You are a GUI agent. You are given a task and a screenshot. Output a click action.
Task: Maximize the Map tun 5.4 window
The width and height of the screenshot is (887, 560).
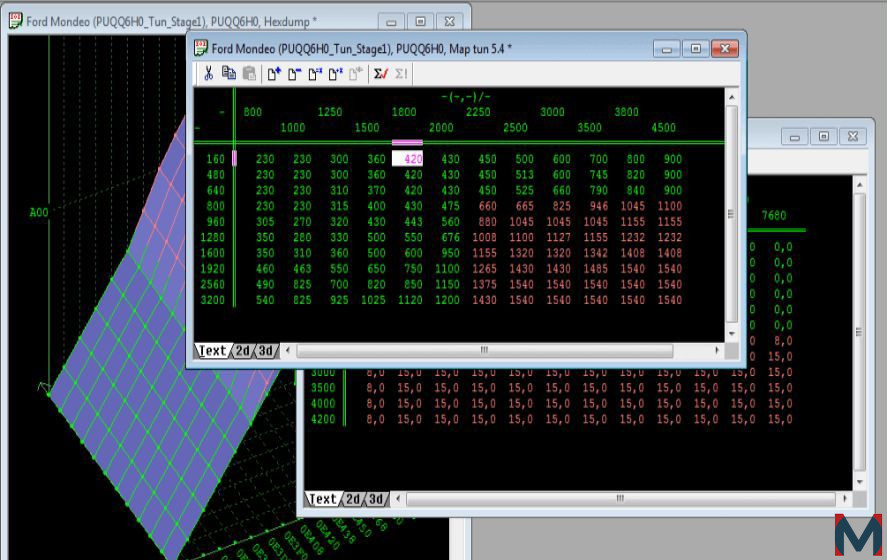[696, 49]
